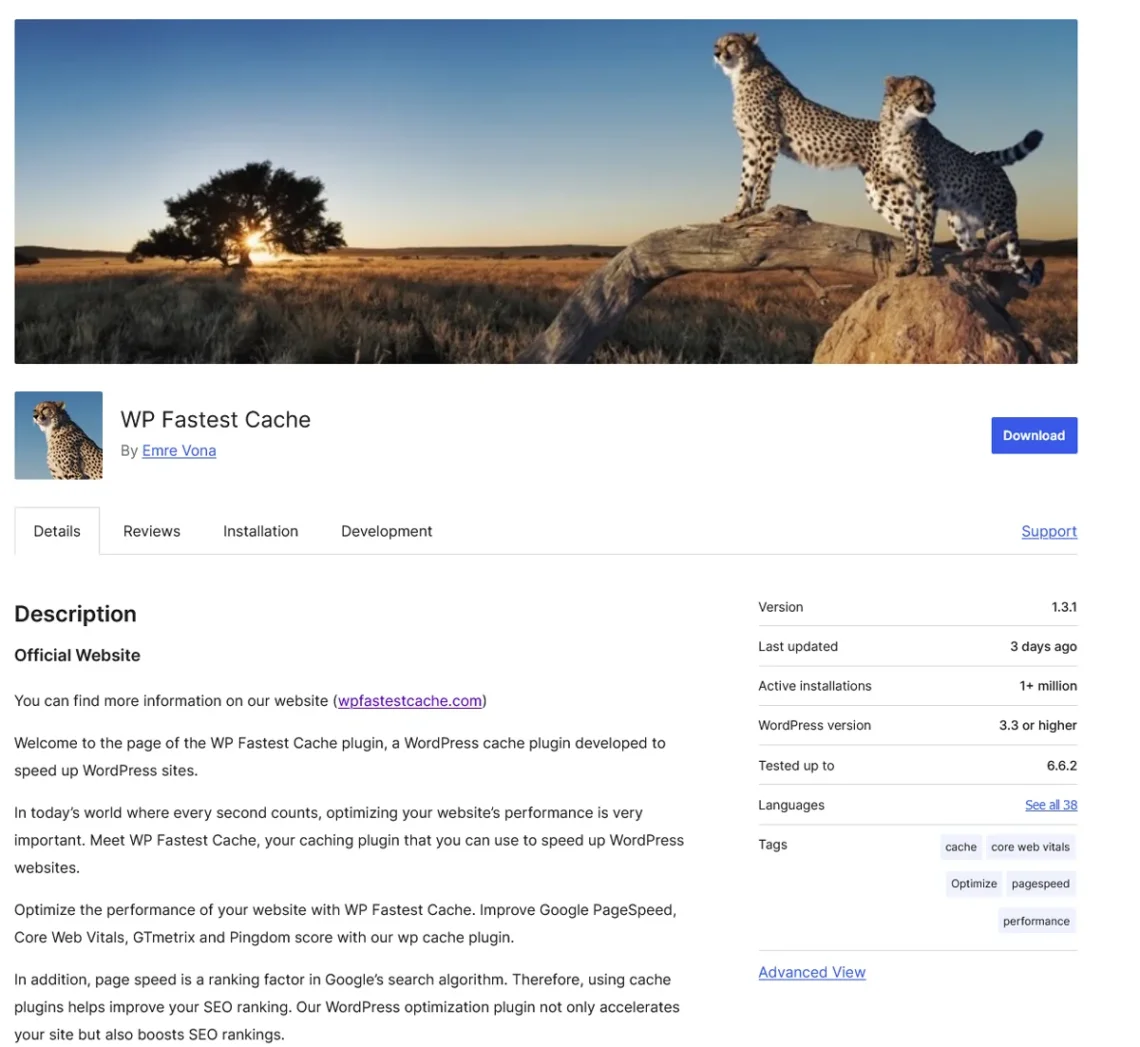The width and height of the screenshot is (1140, 1047).
Task: Open the Support page
Action: click(1048, 531)
